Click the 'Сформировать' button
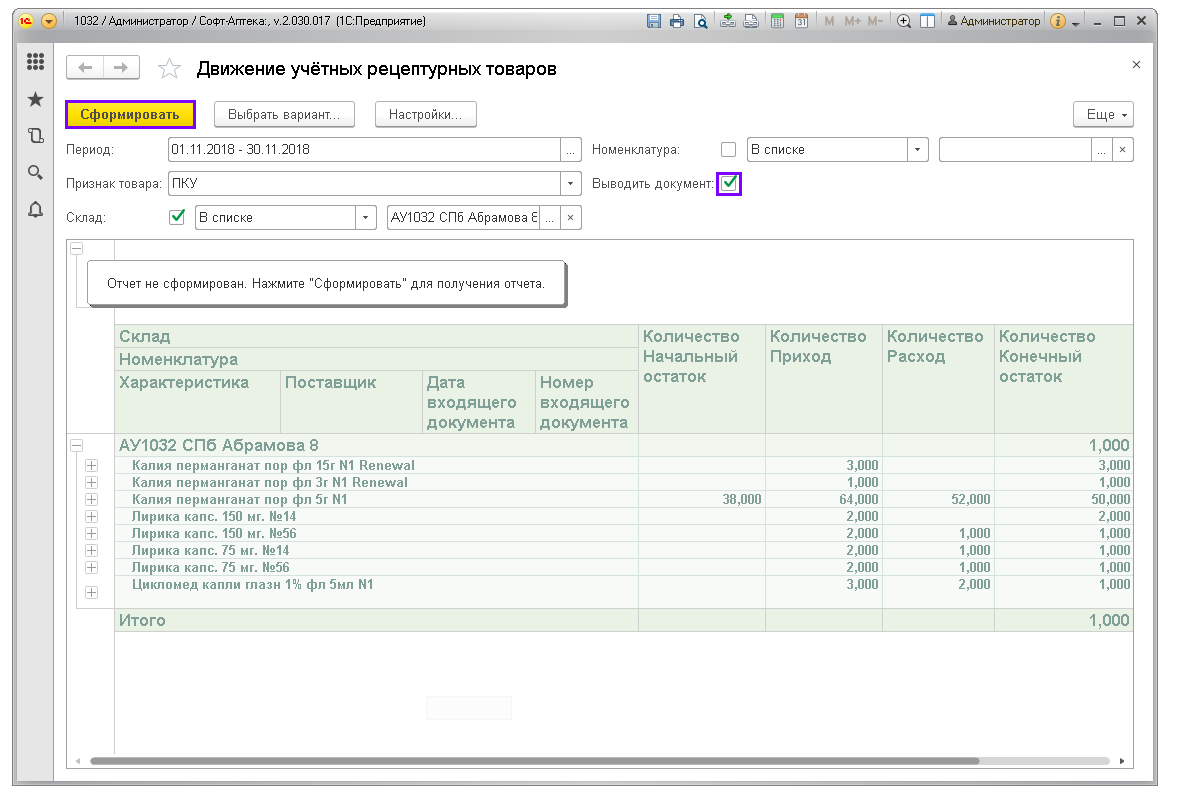 pos(130,115)
